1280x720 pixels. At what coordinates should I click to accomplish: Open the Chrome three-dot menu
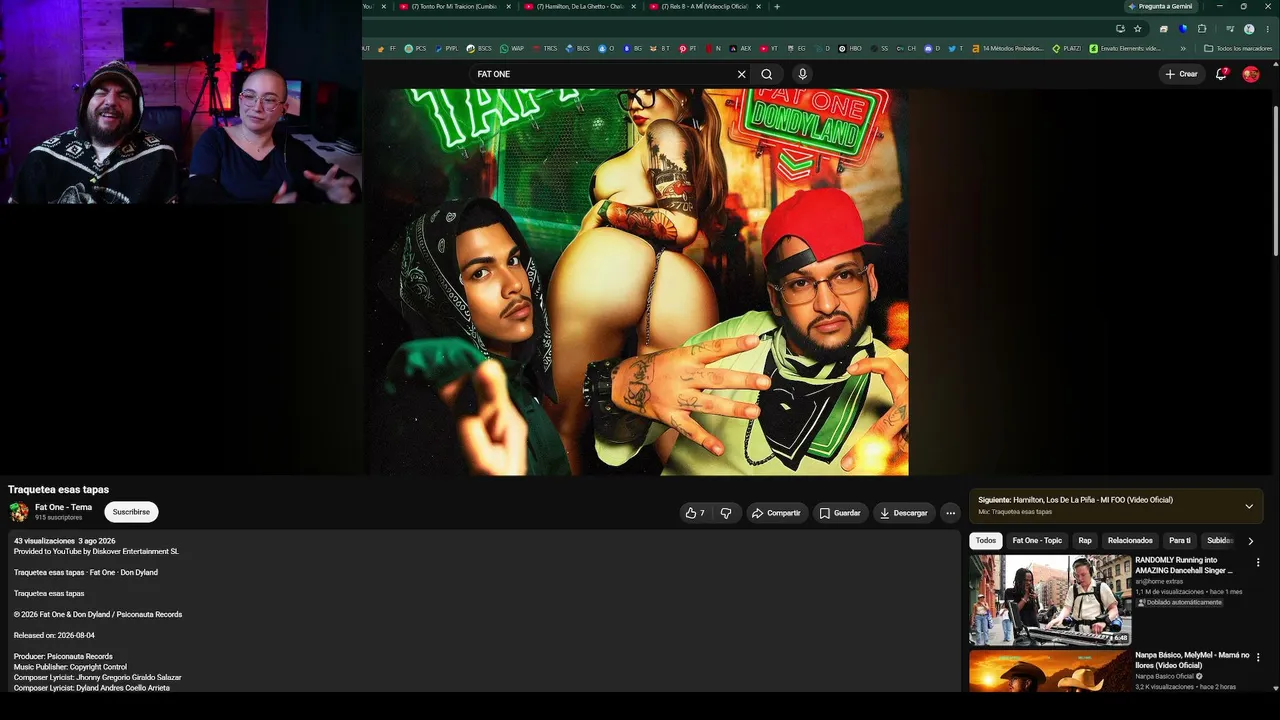pyautogui.click(x=1267, y=29)
